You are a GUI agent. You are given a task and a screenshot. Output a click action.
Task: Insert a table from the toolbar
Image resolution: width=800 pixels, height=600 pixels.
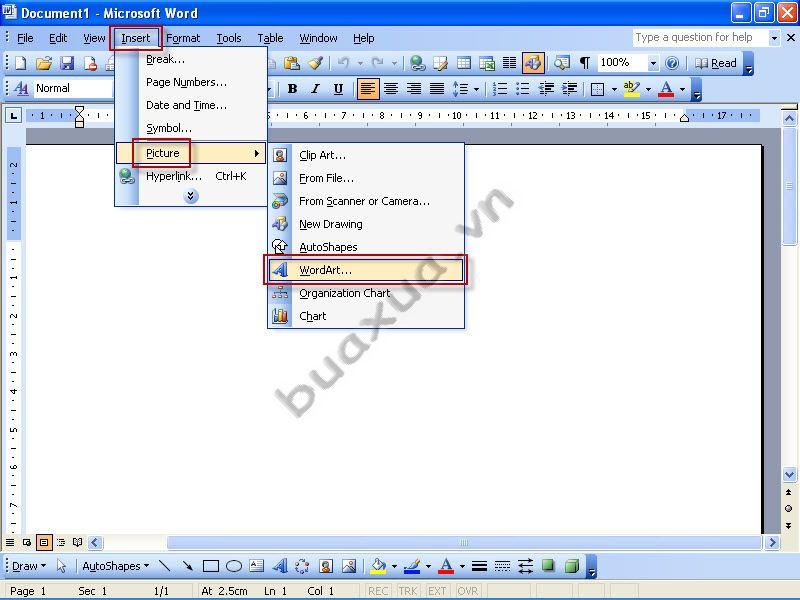click(464, 63)
